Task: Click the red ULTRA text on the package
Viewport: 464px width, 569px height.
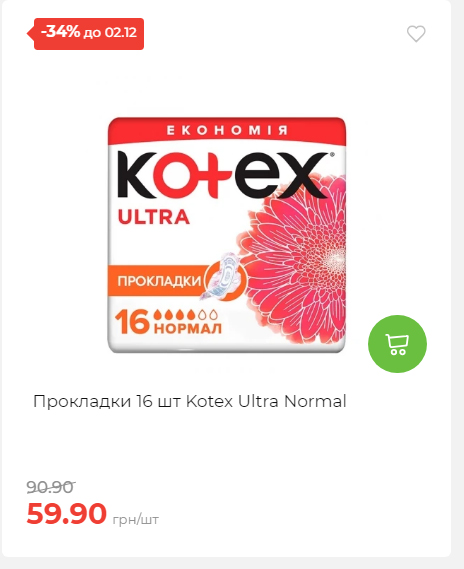Action: [153, 217]
